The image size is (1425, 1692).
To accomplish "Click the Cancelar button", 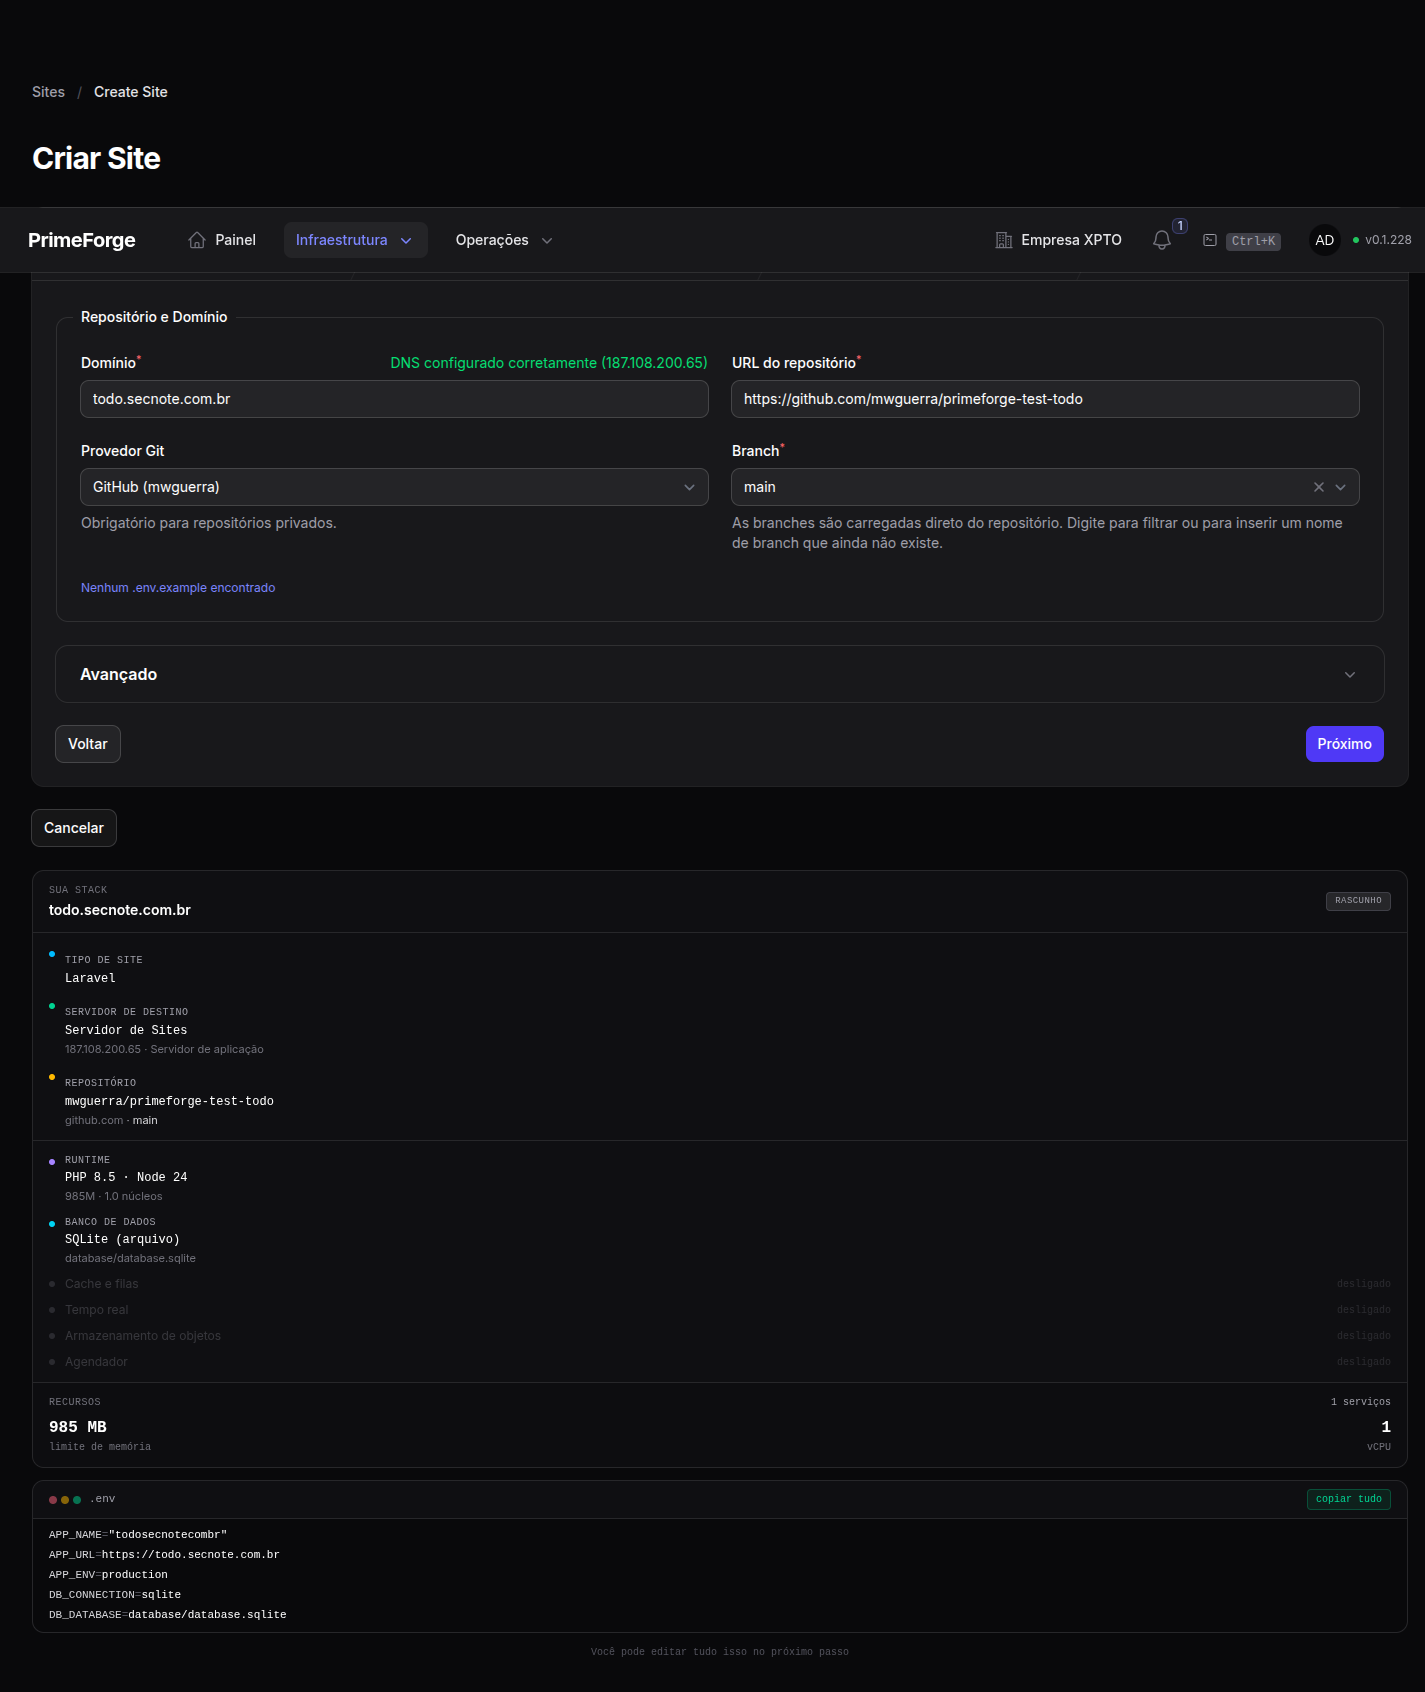I will pos(74,828).
